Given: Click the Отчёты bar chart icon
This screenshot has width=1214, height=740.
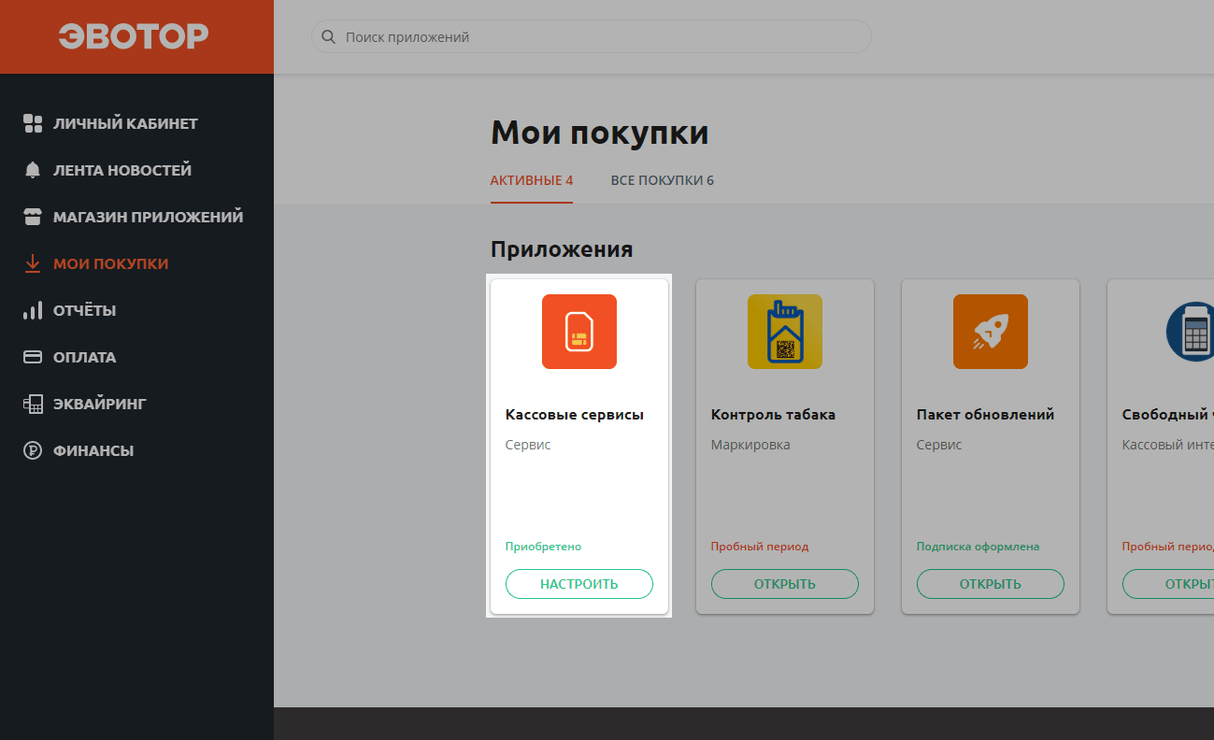Looking at the screenshot, I should (33, 311).
